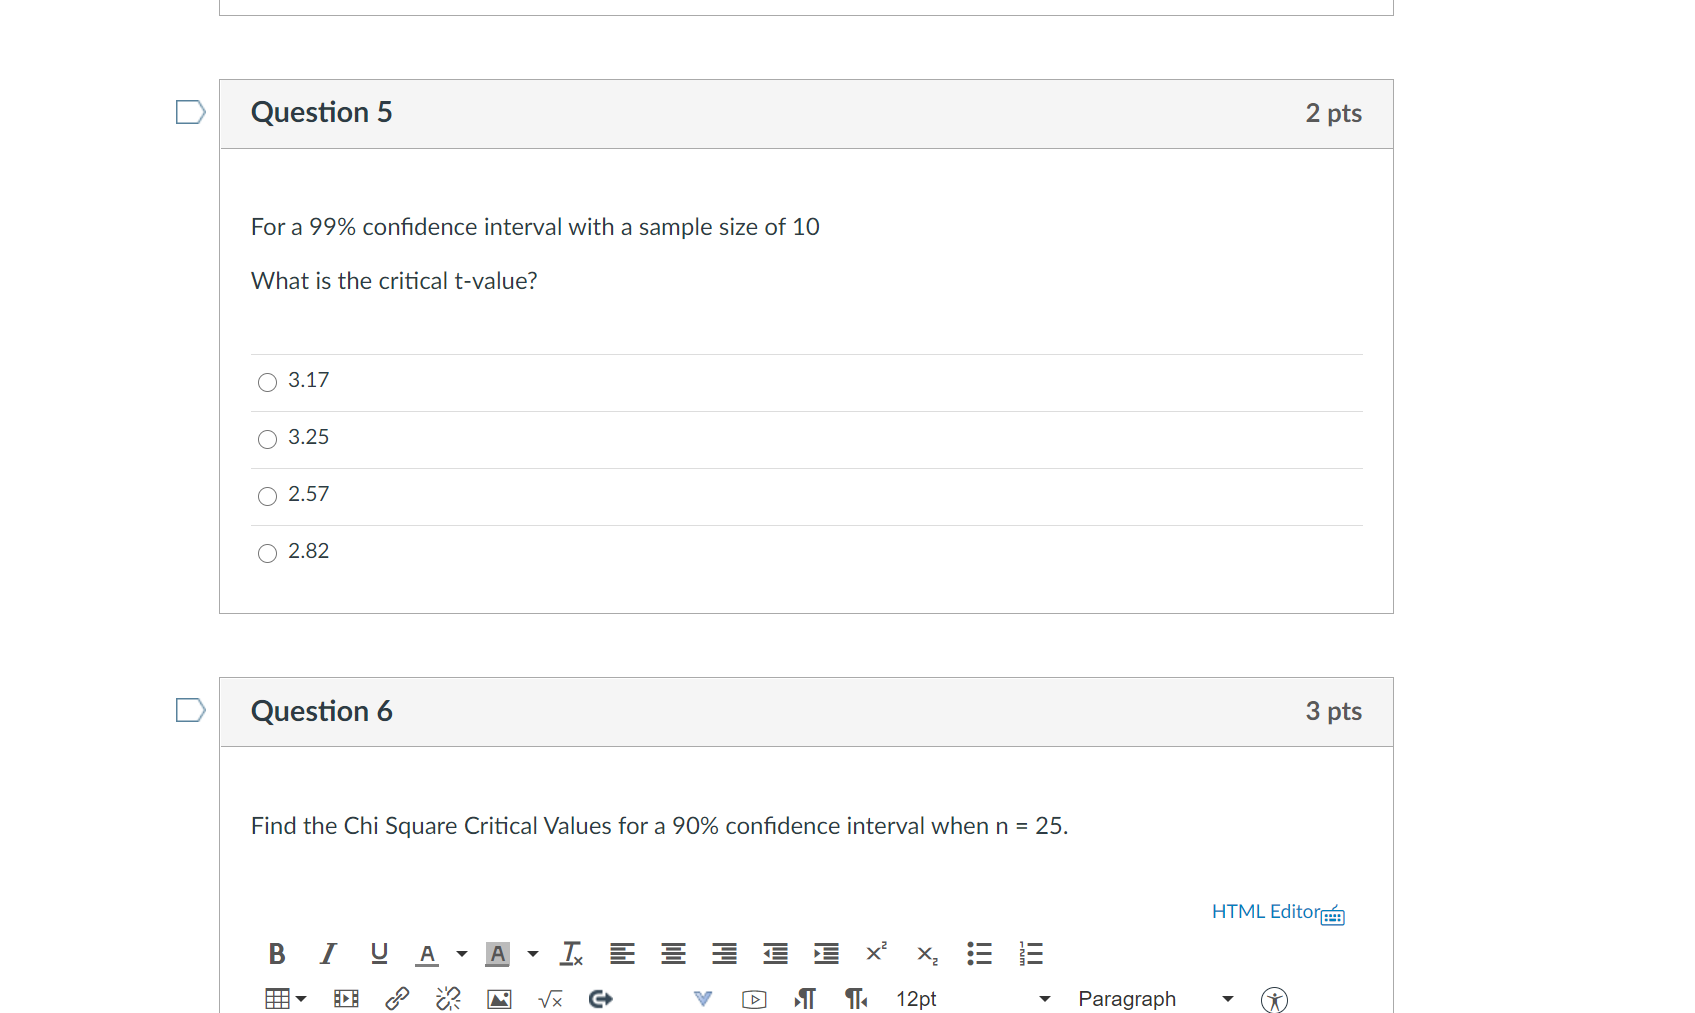Select answer 3.17

click(x=267, y=382)
